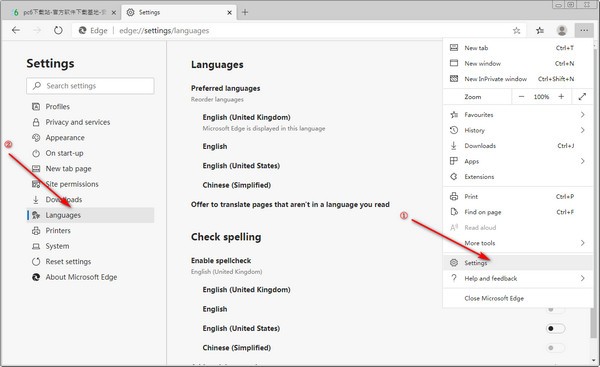Click the About Edge logo icon
Image resolution: width=600 pixels, height=367 pixels.
pos(36,277)
